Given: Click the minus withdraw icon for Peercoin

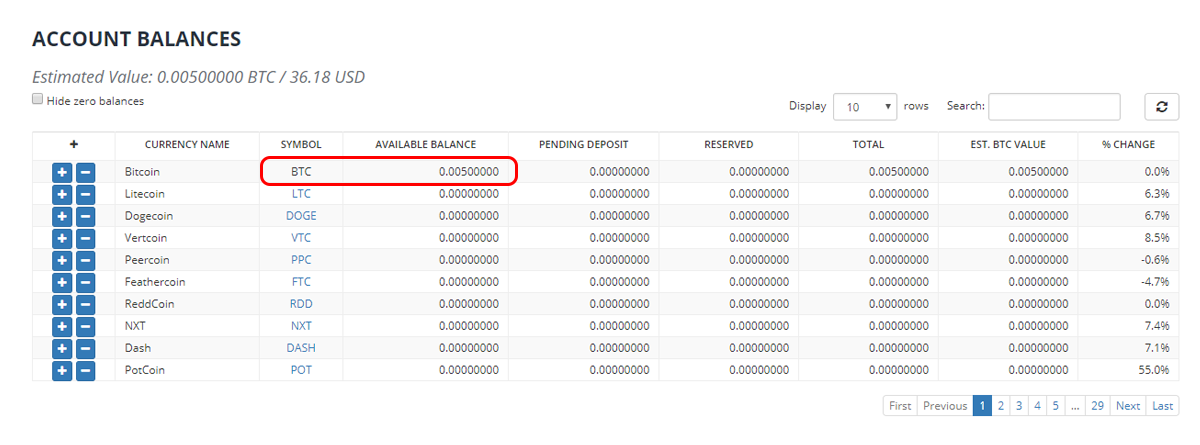Looking at the screenshot, I should pyautogui.click(x=85, y=260).
